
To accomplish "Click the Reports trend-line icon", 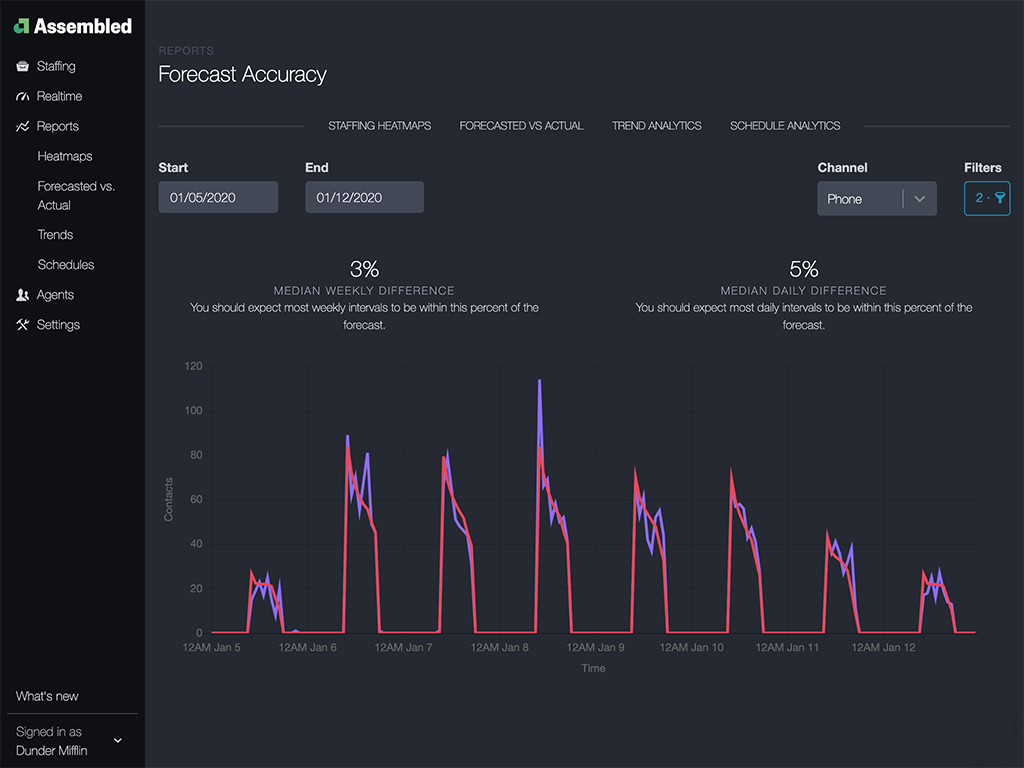I will click(22, 126).
